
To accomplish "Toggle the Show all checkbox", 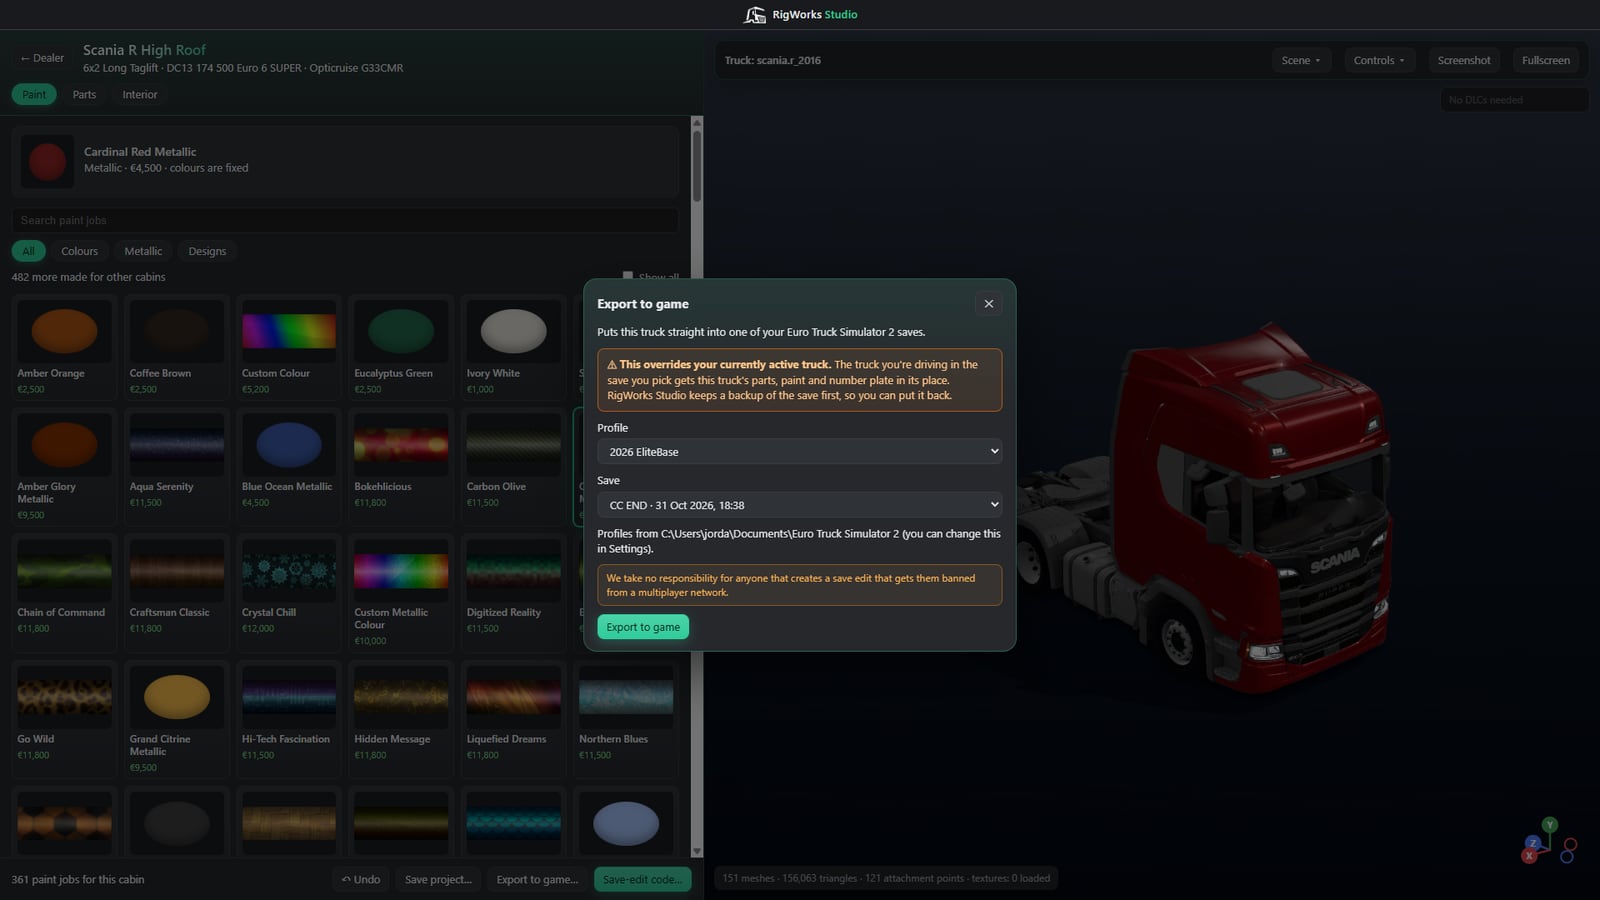I will [628, 276].
